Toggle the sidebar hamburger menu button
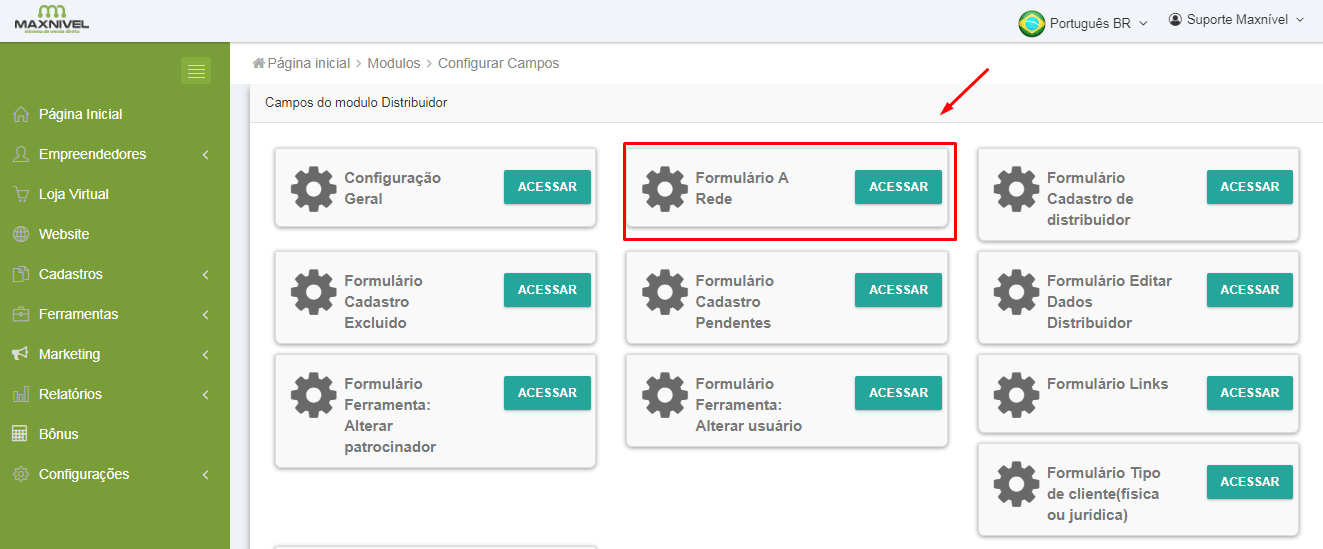The height and width of the screenshot is (549, 1323). pos(196,71)
